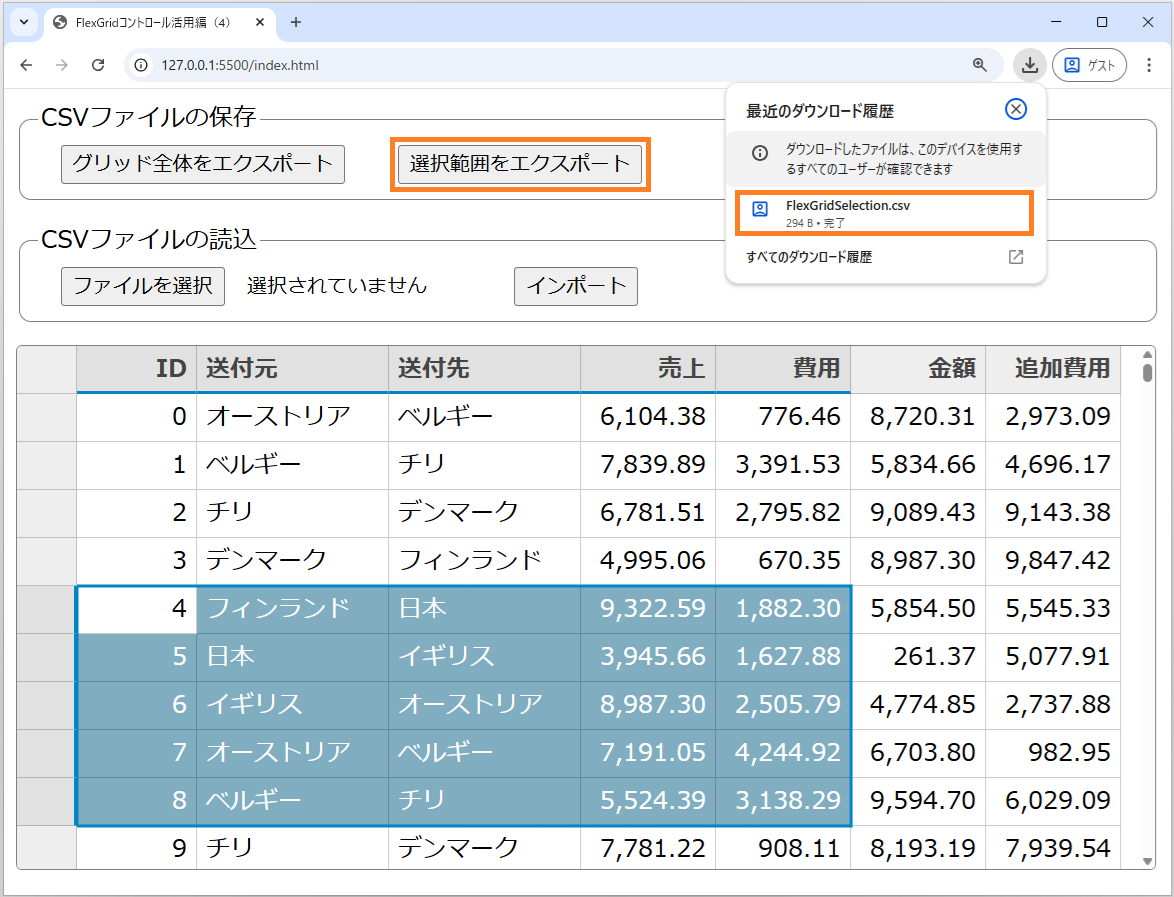Close the recent downloads popup

[x=1015, y=109]
